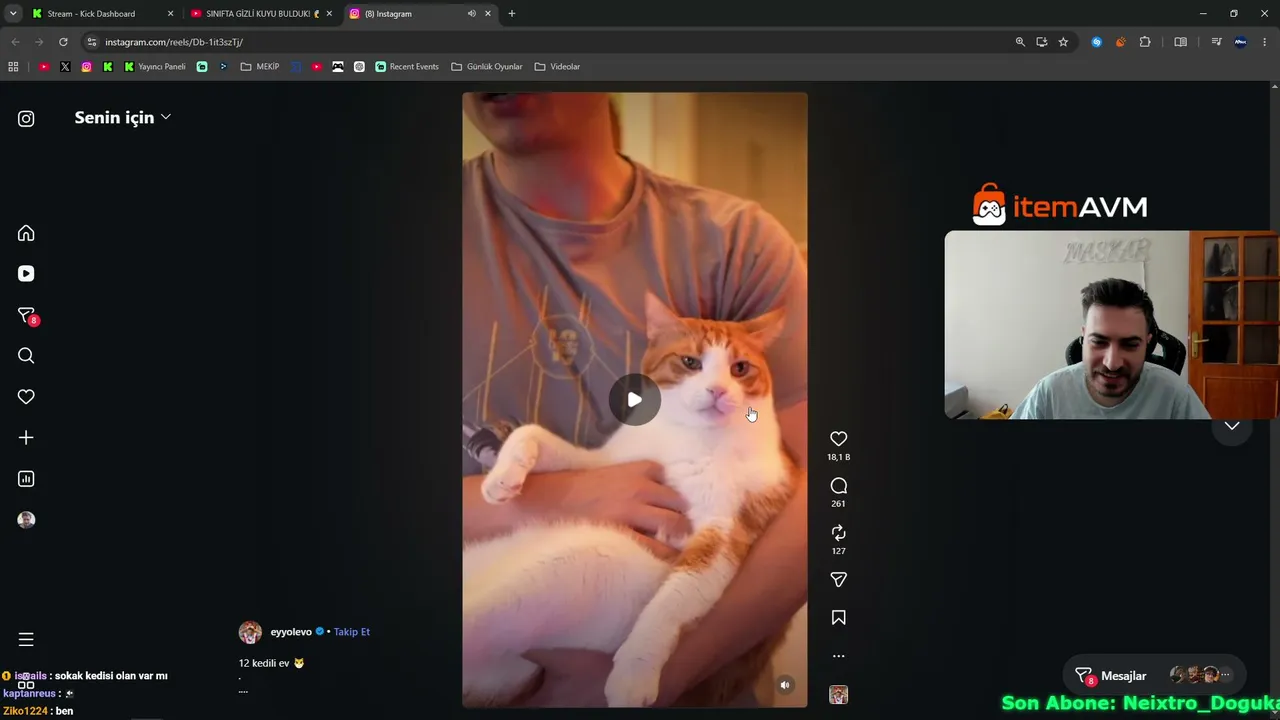Expand the Senin için feed dropdown
The width and height of the screenshot is (1280, 720).
tap(123, 118)
